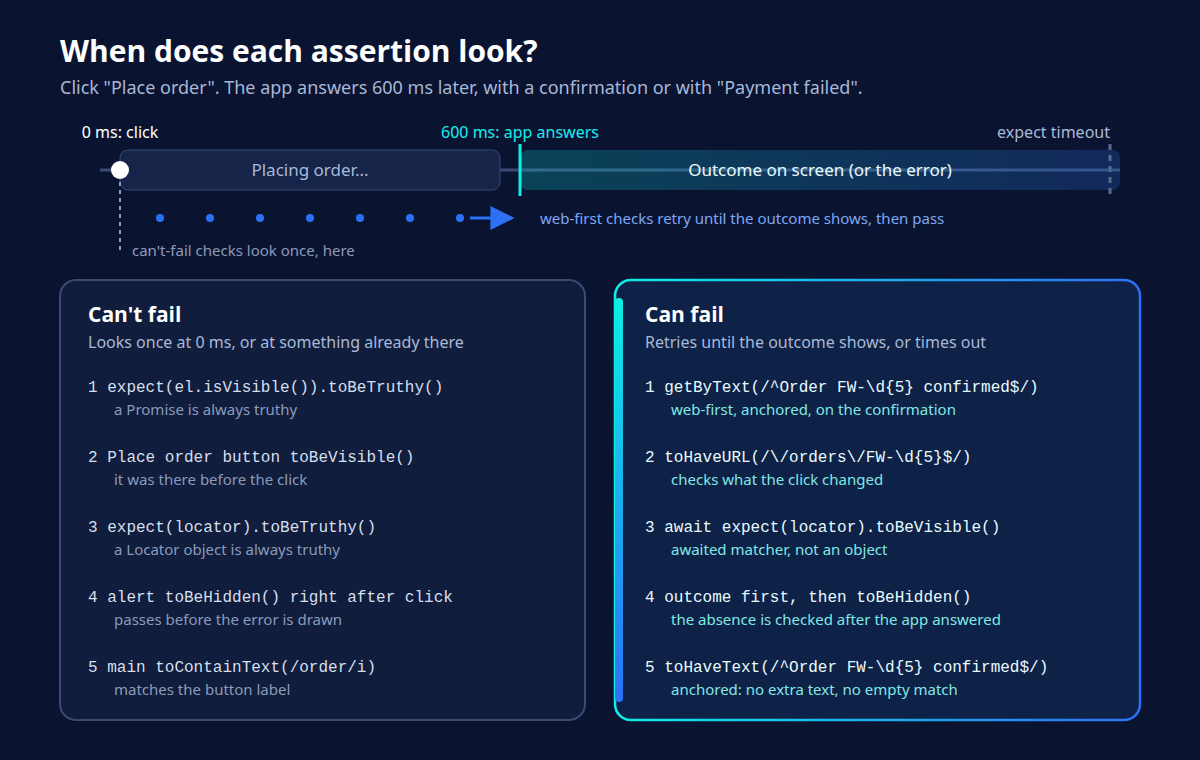
Task: Click code 'await expect(locator).toBeVisible()'
Action: [832, 527]
